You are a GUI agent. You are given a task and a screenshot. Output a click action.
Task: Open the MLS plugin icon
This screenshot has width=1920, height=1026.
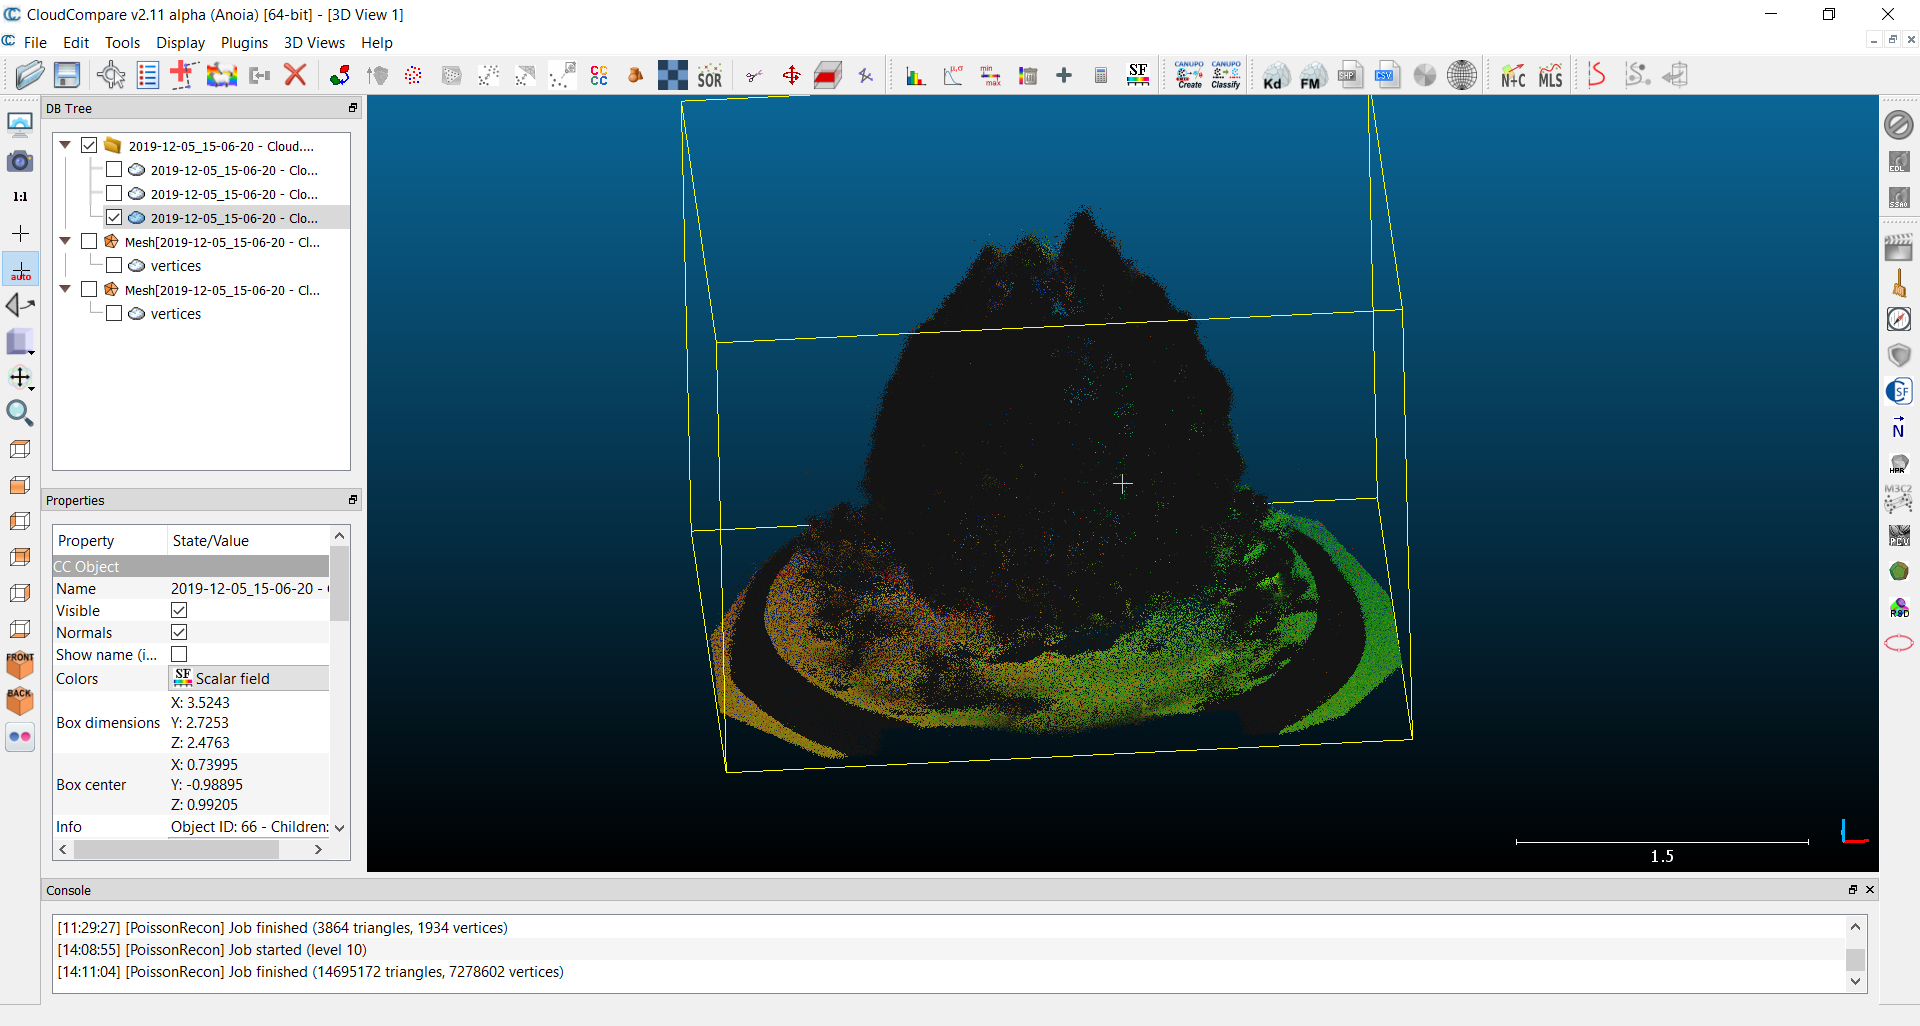(x=1550, y=76)
